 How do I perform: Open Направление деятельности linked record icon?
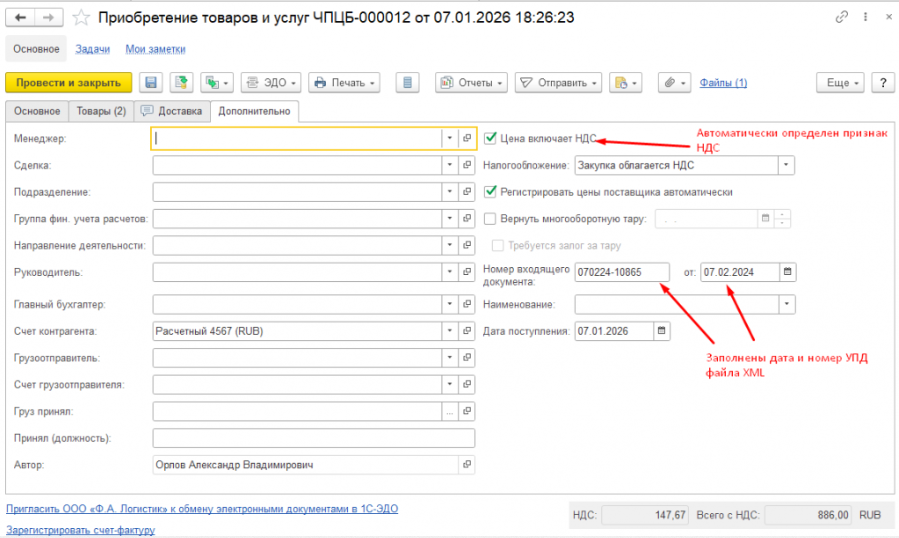(467, 245)
